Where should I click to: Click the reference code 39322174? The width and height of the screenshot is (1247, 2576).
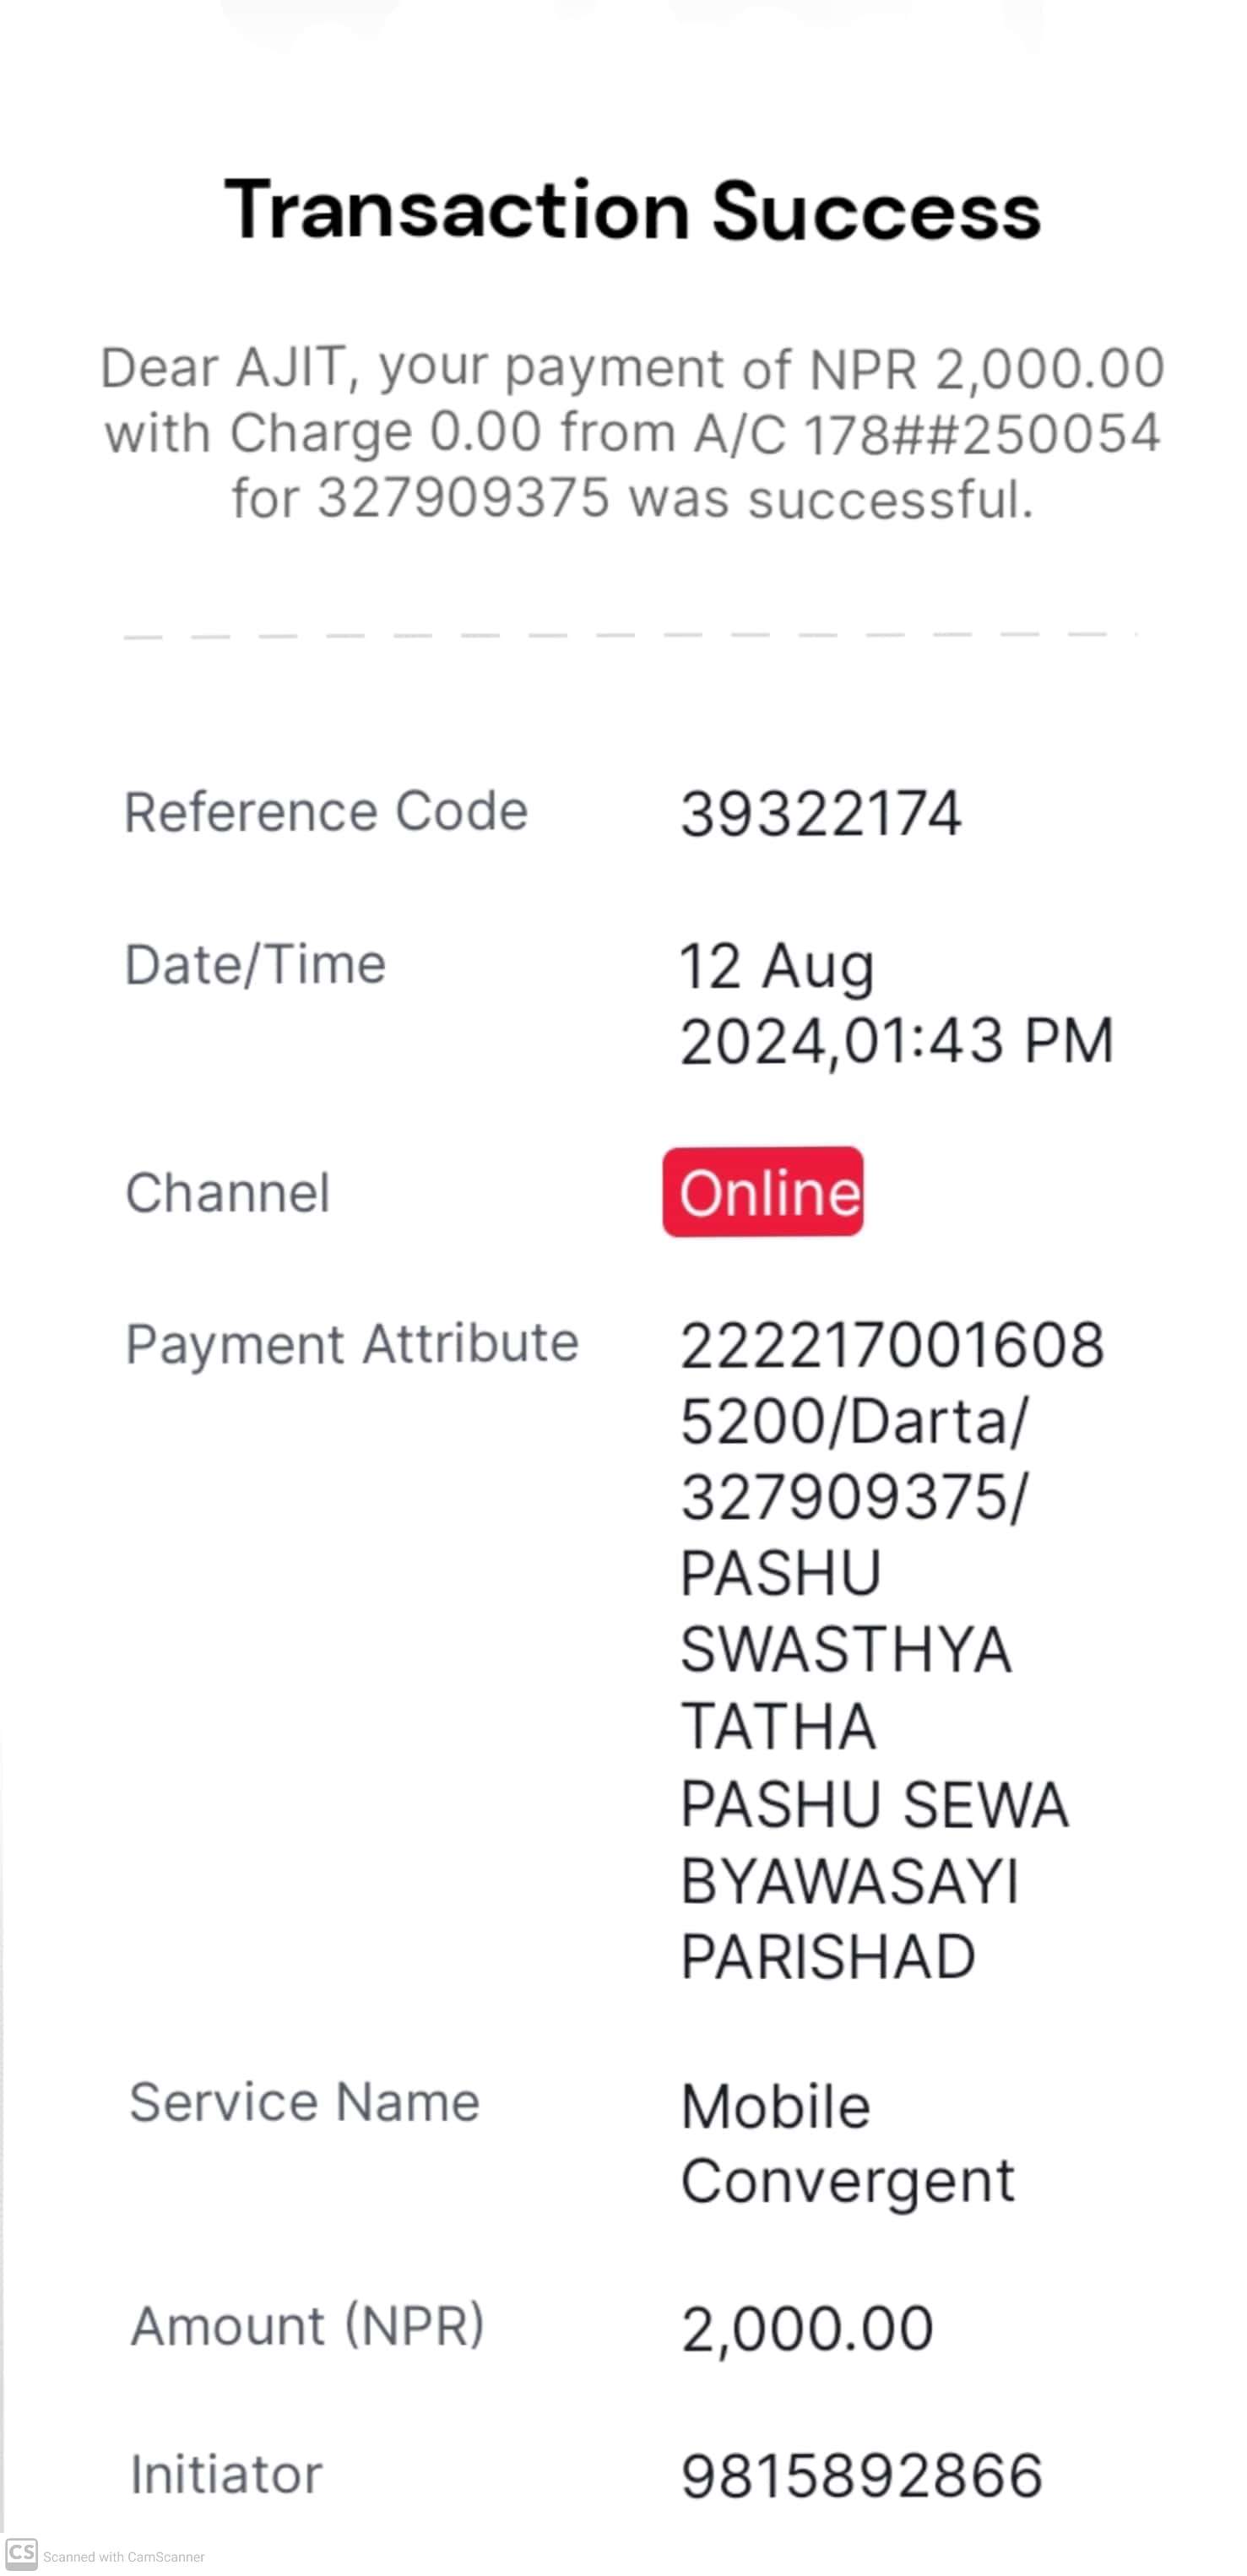click(x=820, y=813)
